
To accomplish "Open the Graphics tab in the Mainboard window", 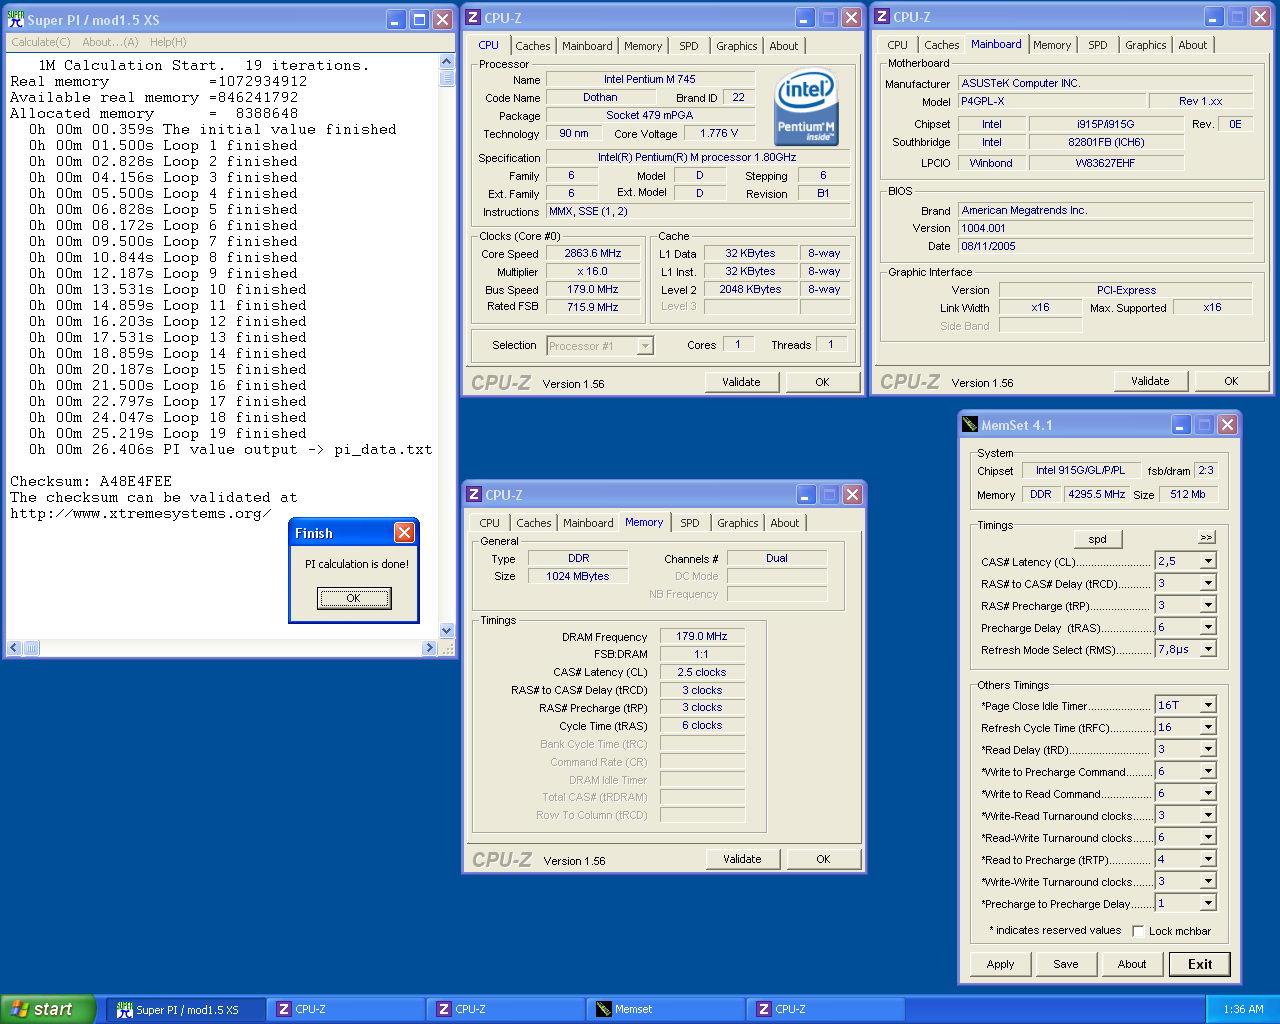I will pos(1145,45).
